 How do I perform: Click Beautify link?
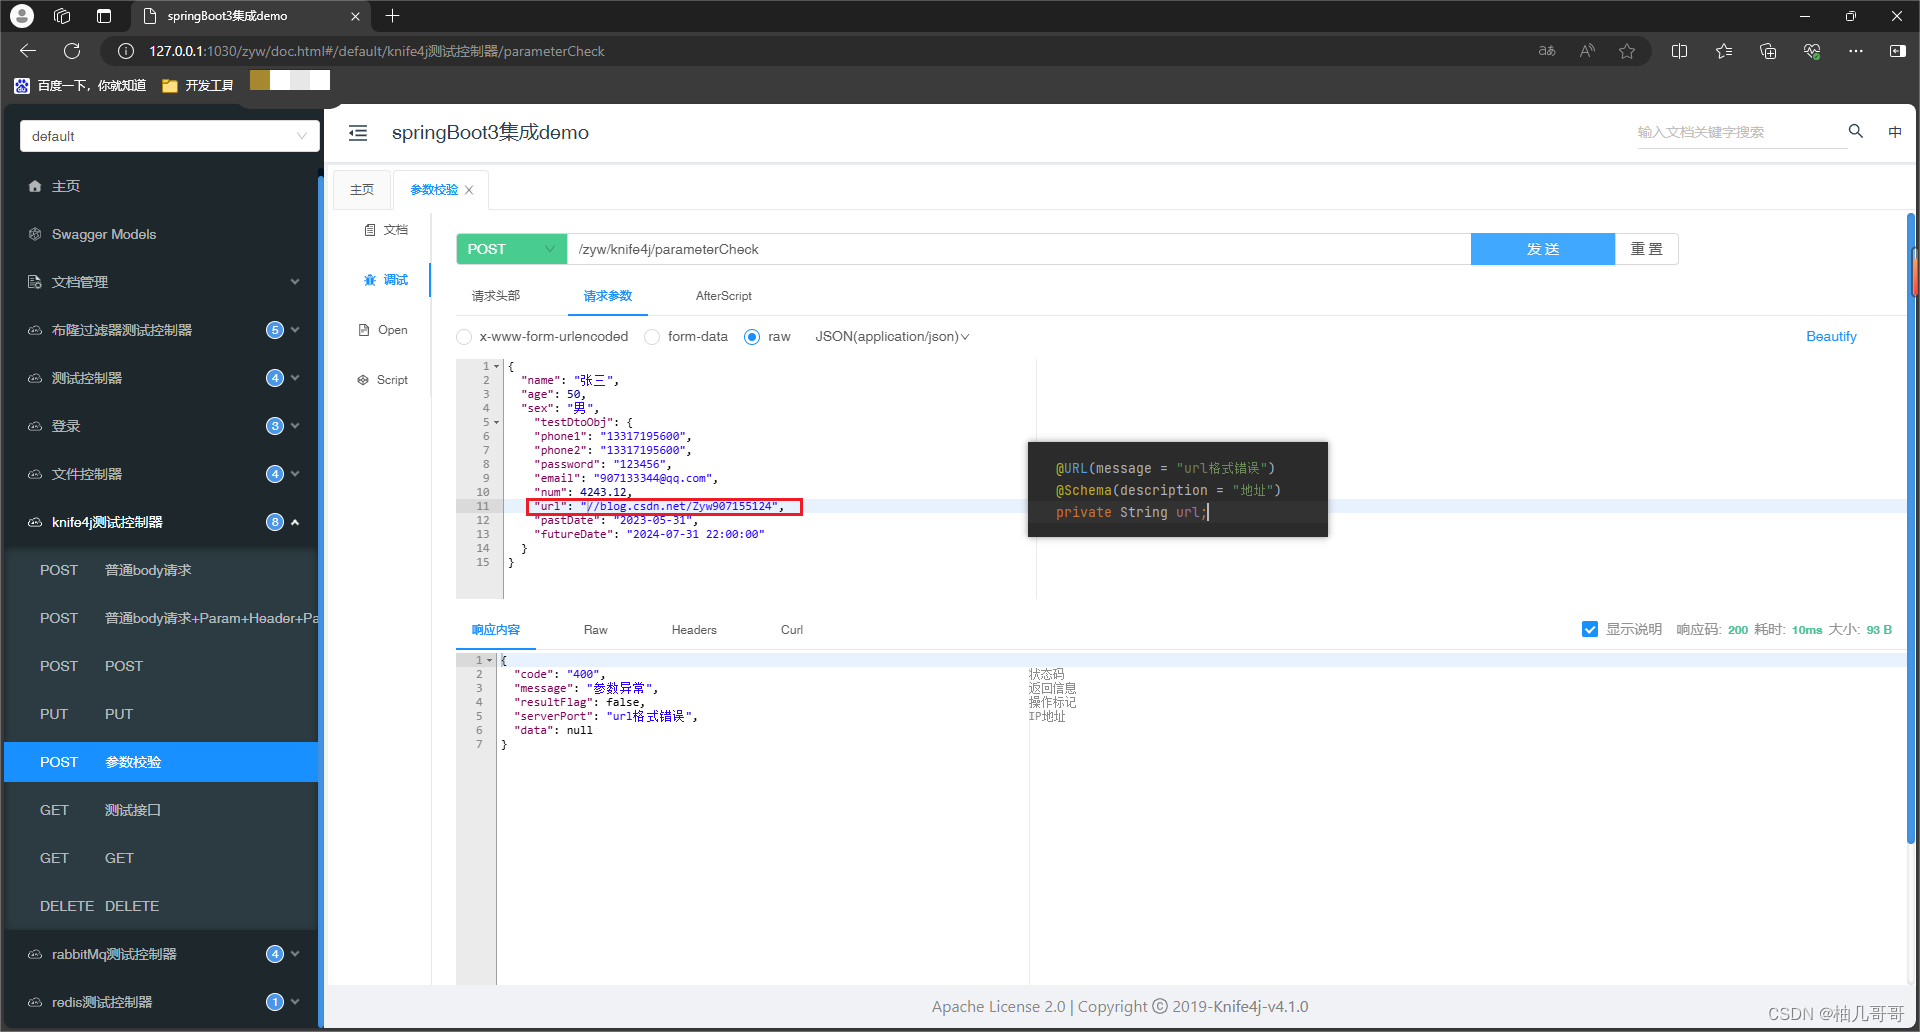point(1830,337)
